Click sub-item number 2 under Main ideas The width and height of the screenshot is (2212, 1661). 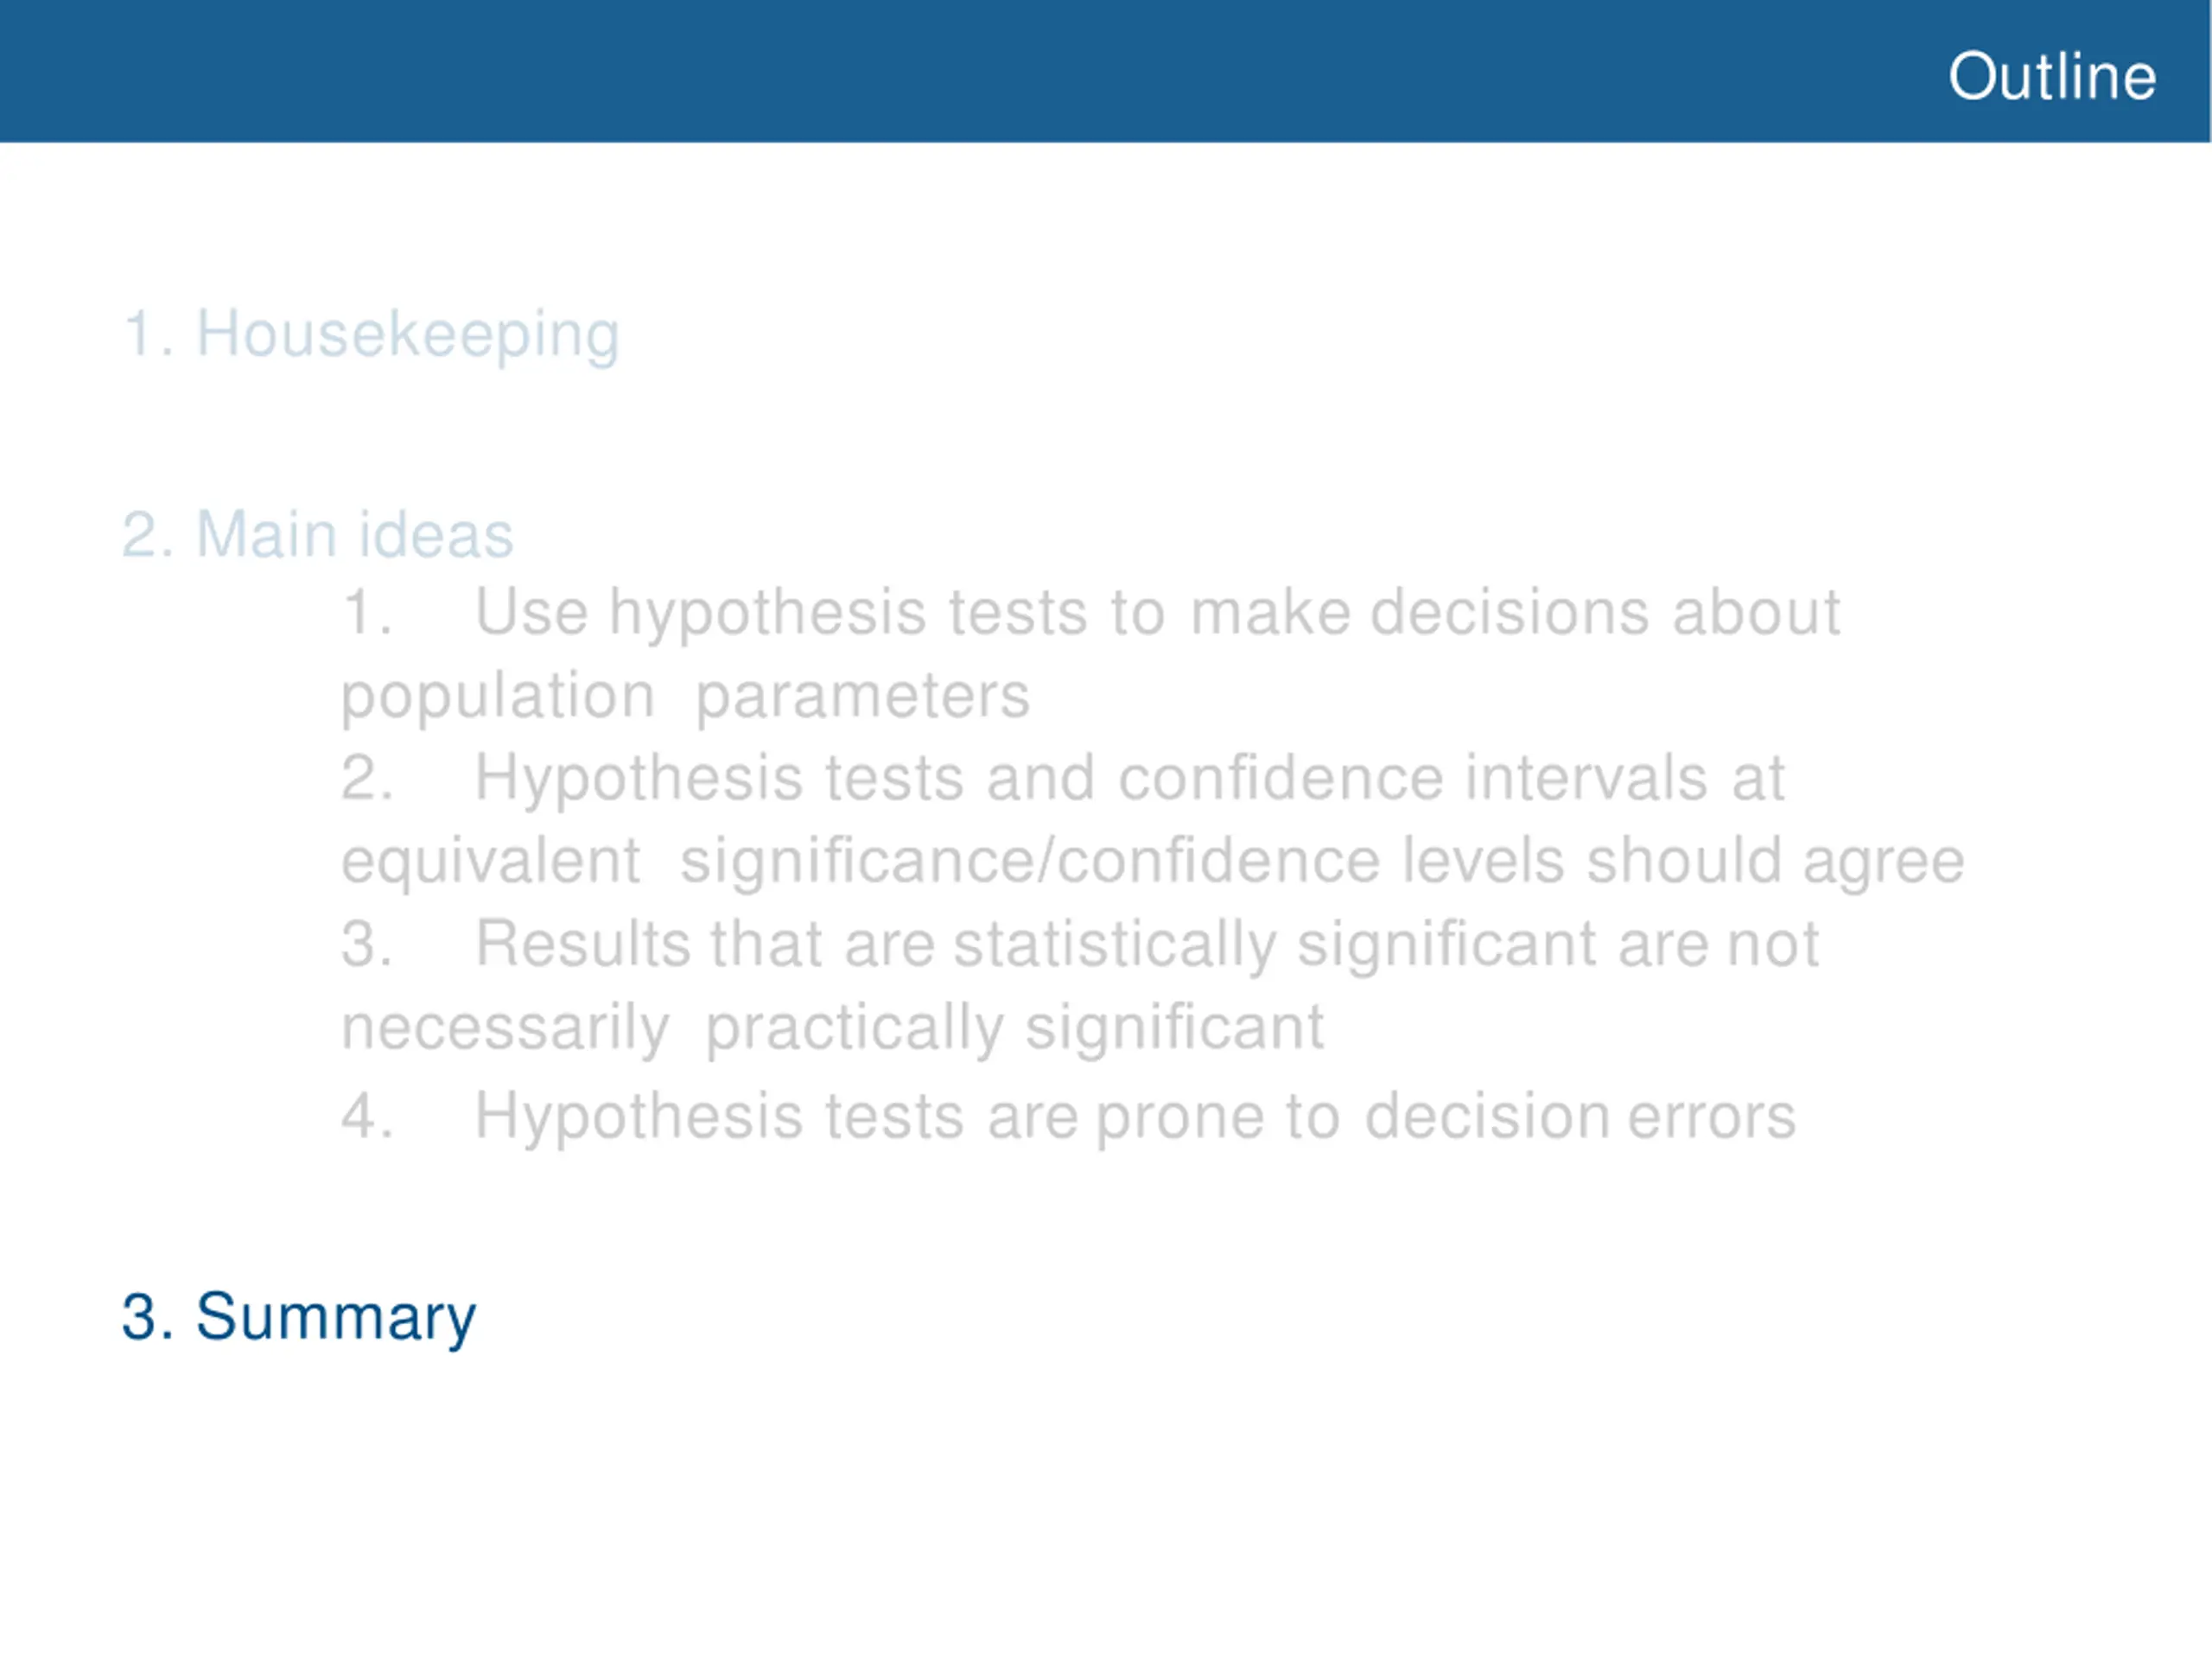point(366,778)
